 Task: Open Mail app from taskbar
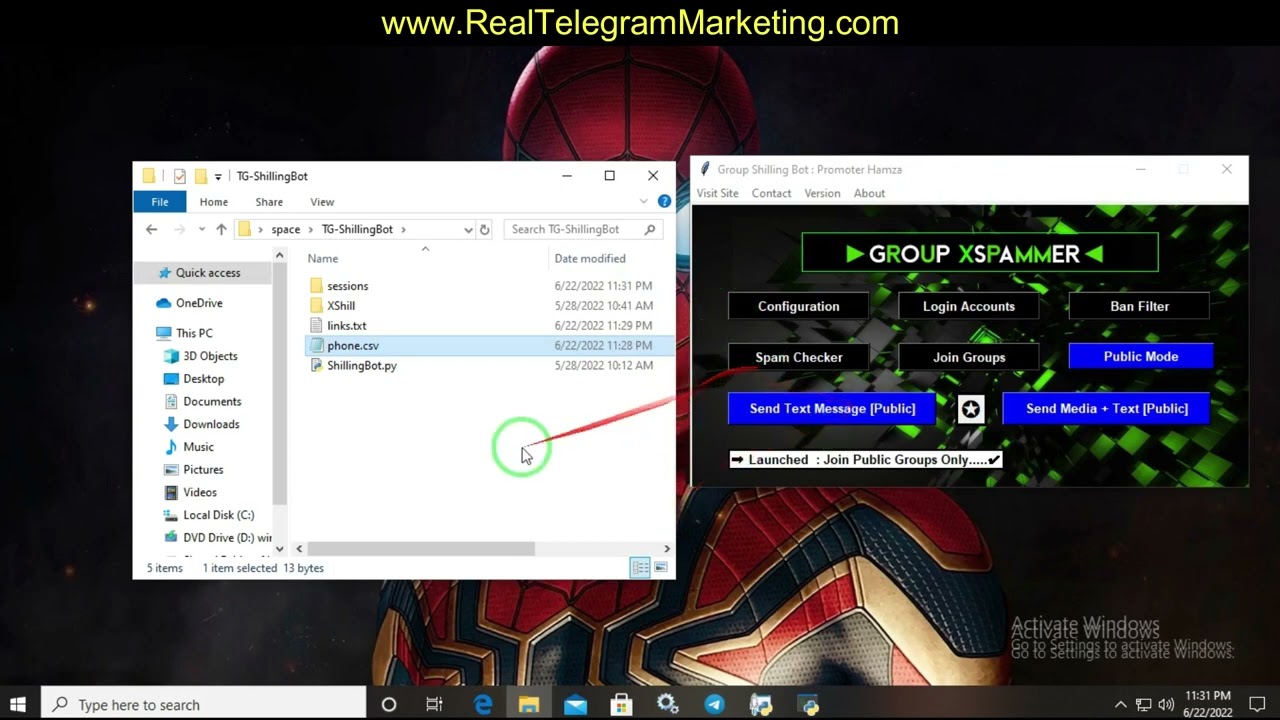click(x=575, y=704)
